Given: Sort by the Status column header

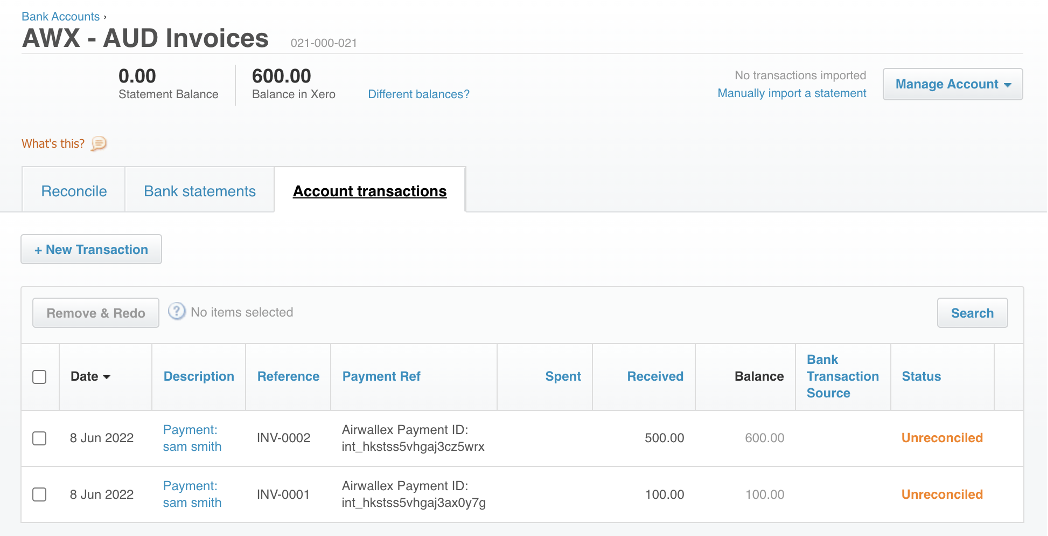Looking at the screenshot, I should [921, 377].
